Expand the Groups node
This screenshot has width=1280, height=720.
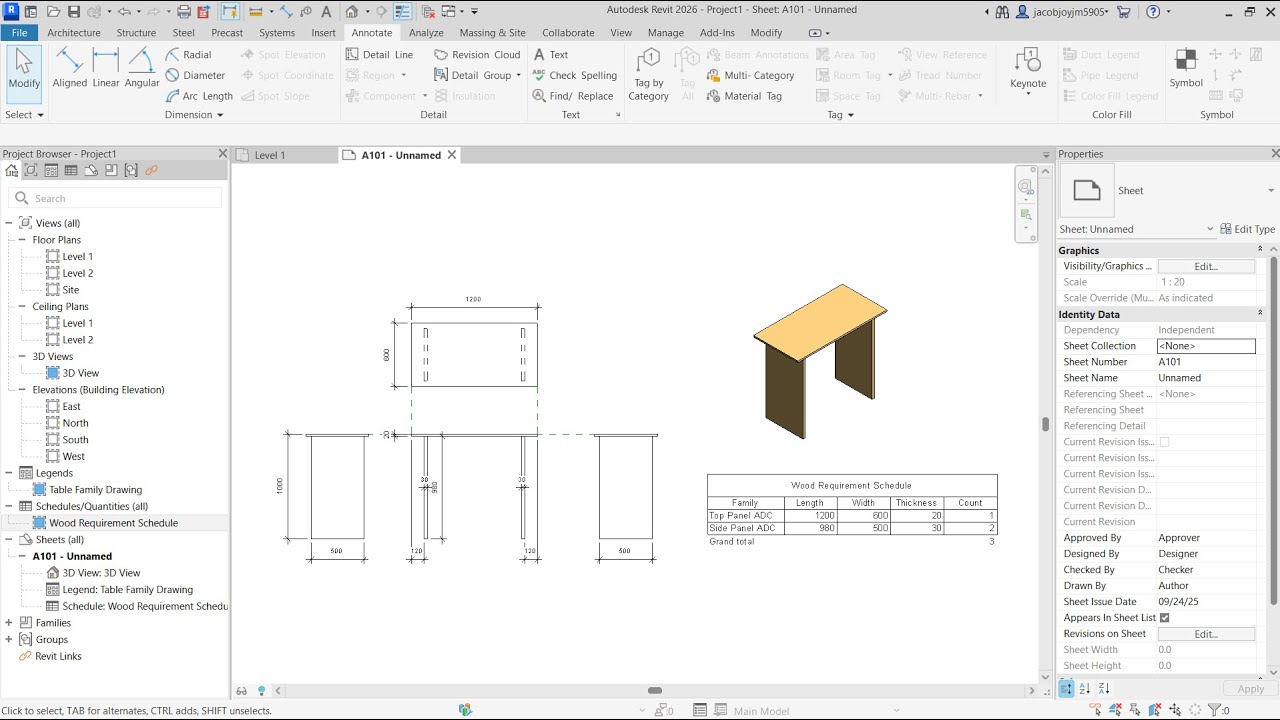point(9,640)
